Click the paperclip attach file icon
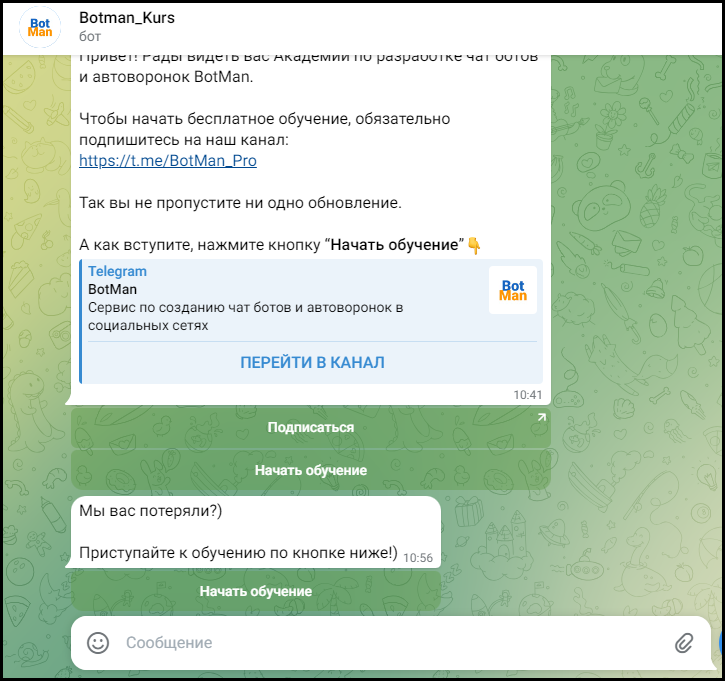 [684, 643]
